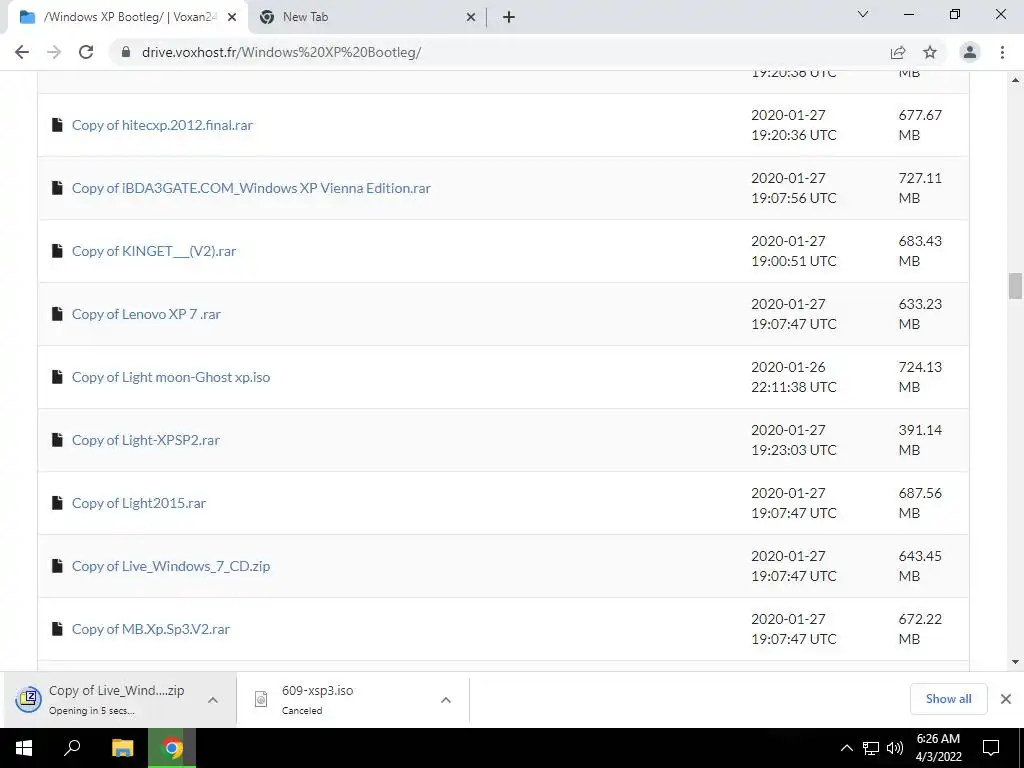
Task: Click file icon next to MB.Xp.Sp3.V2.rar
Action: [57, 629]
